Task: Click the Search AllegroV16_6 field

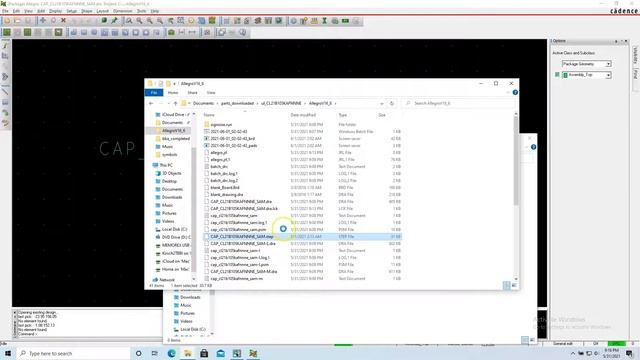Action: click(x=459, y=104)
